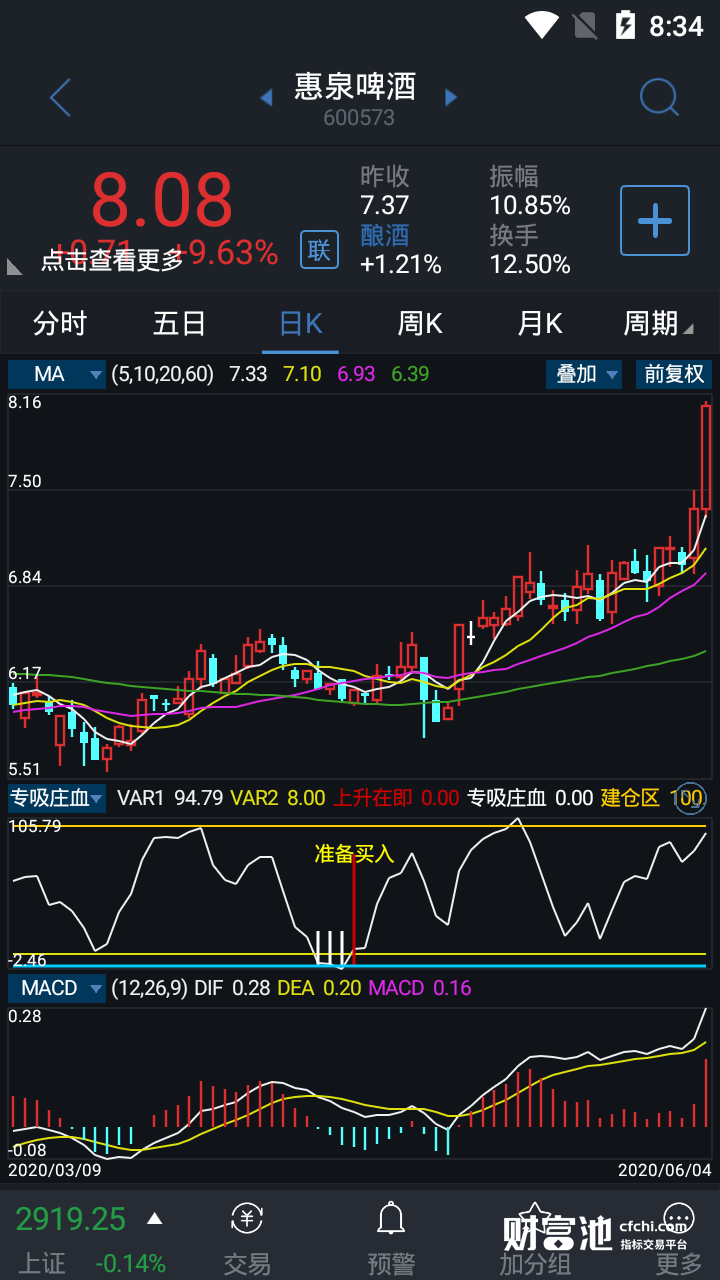Tap the 上证 index value 2919.25
This screenshot has height=1280, width=720.
click(x=70, y=1219)
